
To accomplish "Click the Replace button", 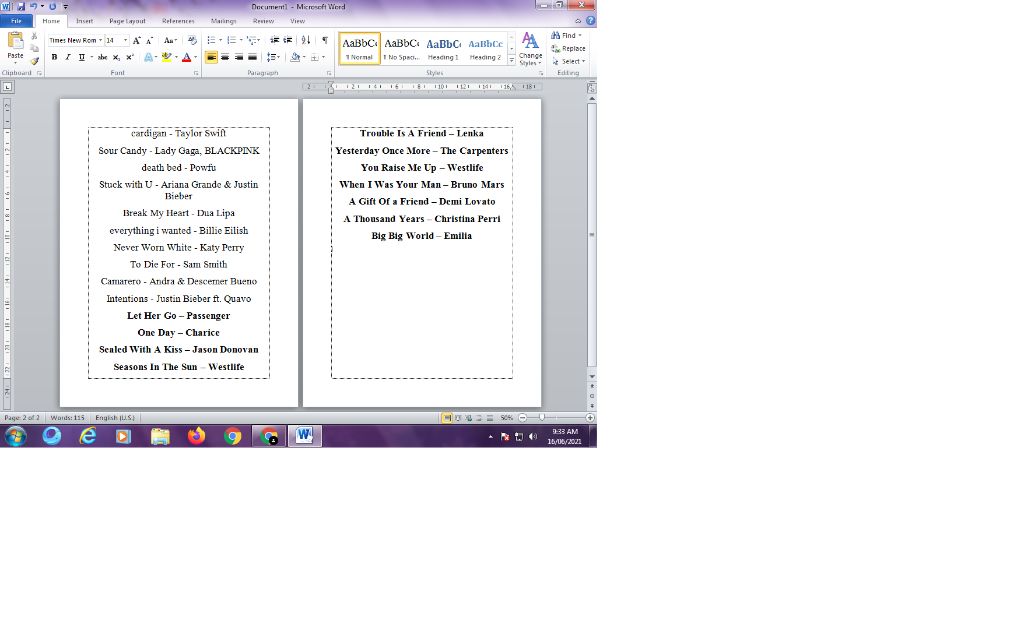I will [x=569, y=48].
